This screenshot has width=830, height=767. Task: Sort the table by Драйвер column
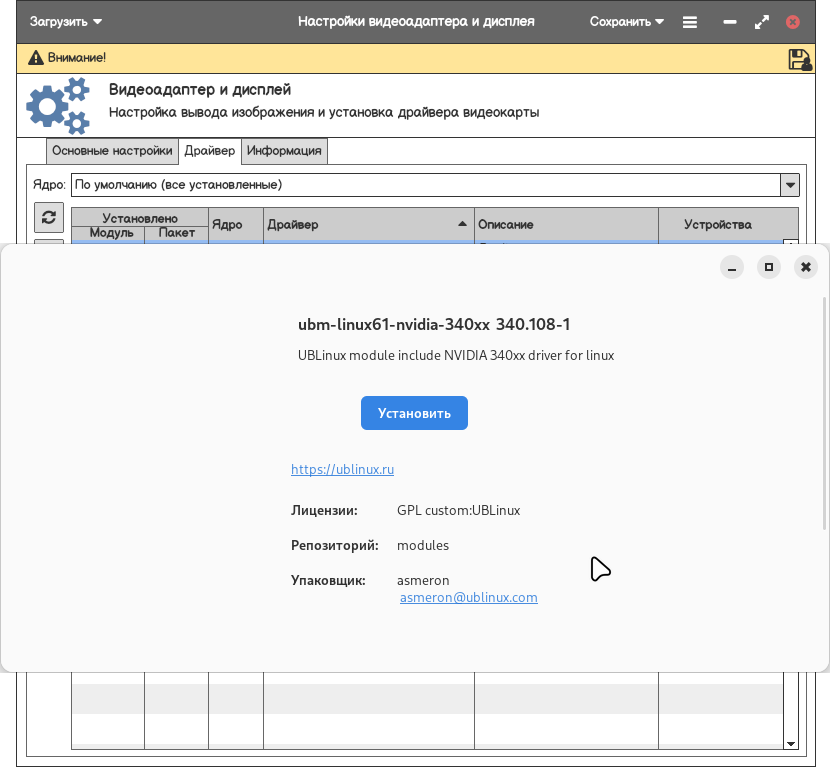pyautogui.click(x=367, y=224)
